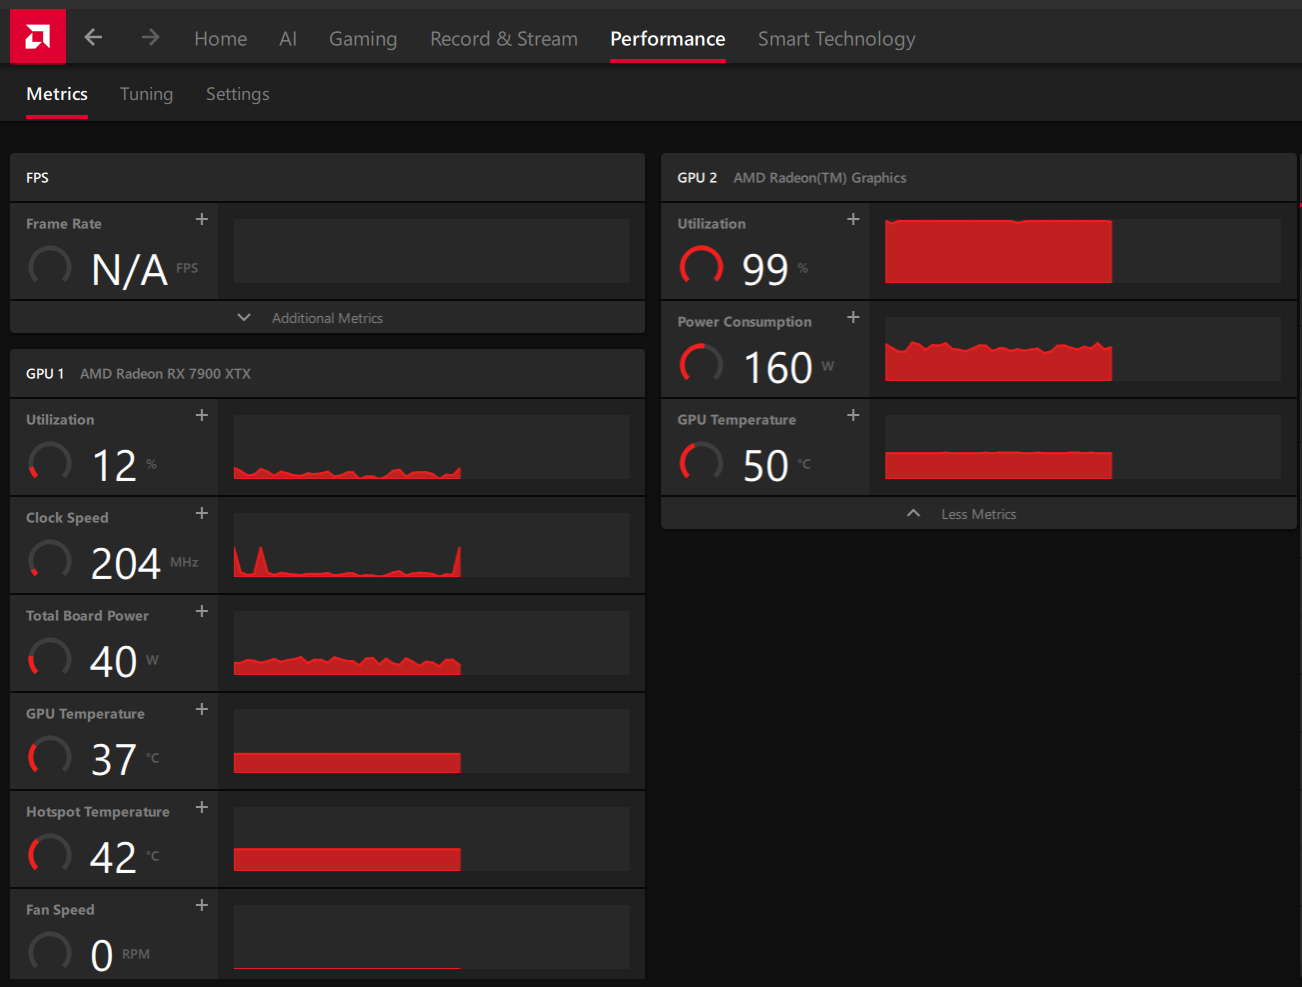Click plus icon next to Frame Rate
Screen dimensions: 1302x987
(x=202, y=219)
